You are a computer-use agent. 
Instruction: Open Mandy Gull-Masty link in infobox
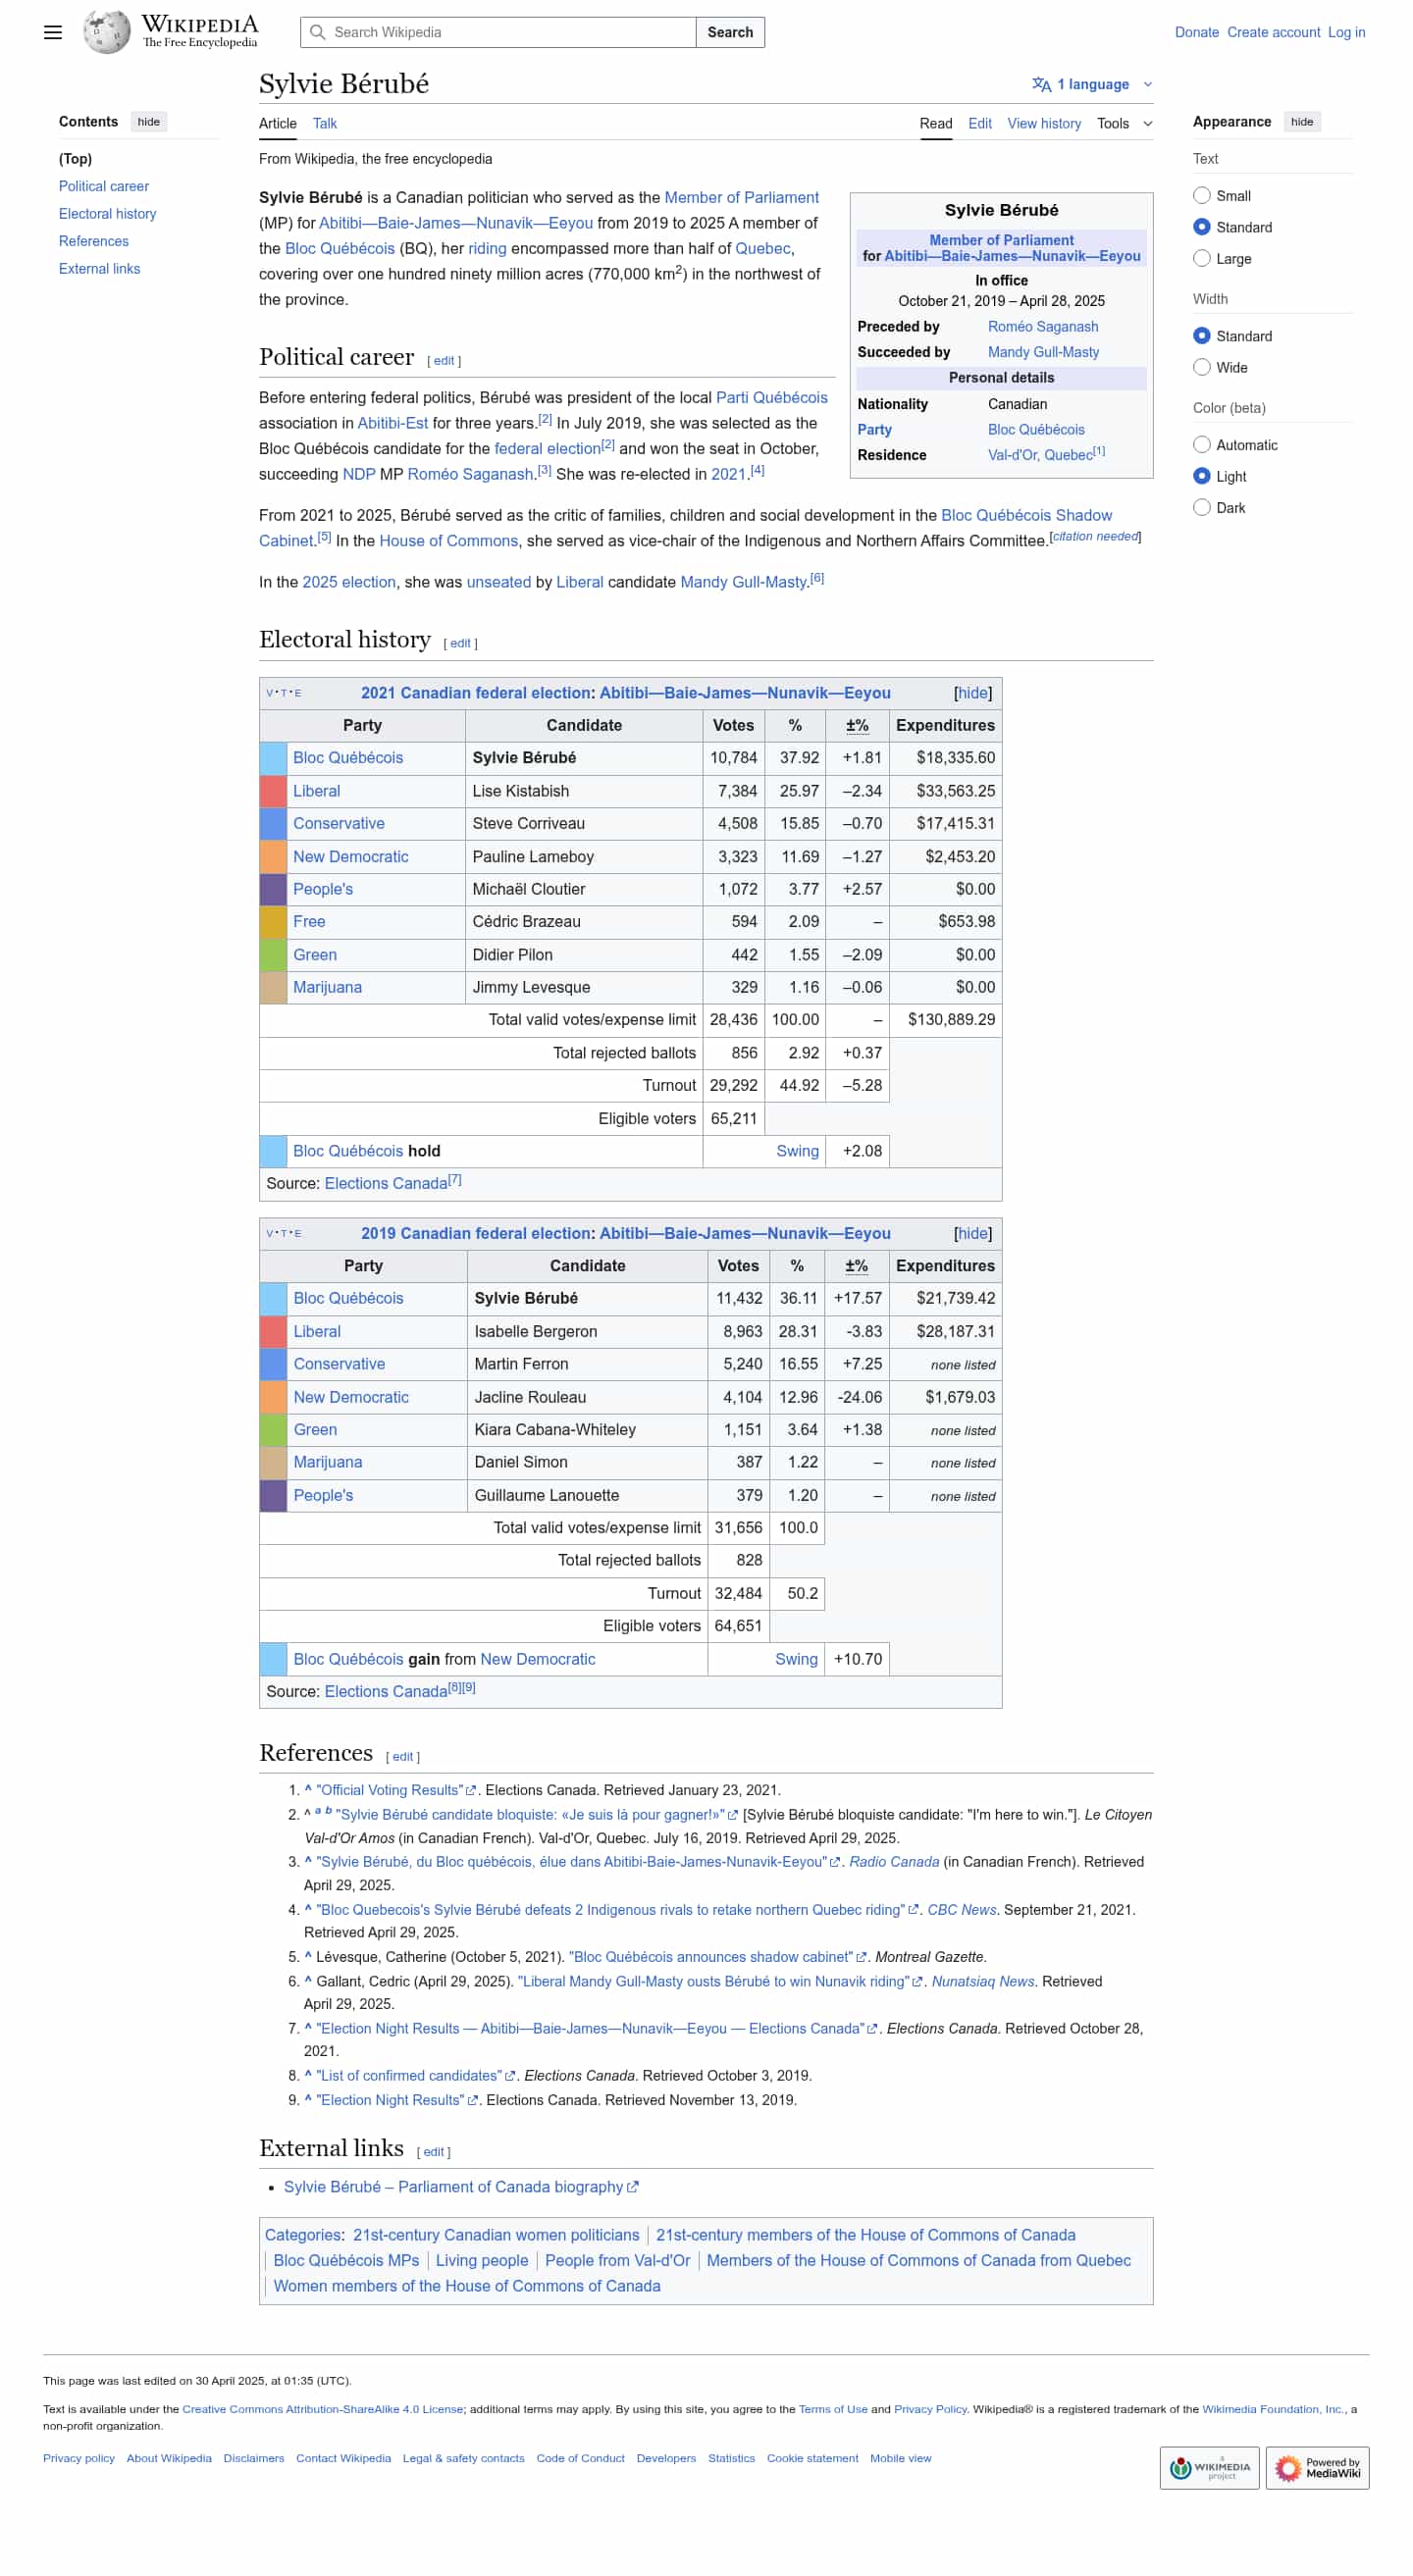click(x=1043, y=353)
